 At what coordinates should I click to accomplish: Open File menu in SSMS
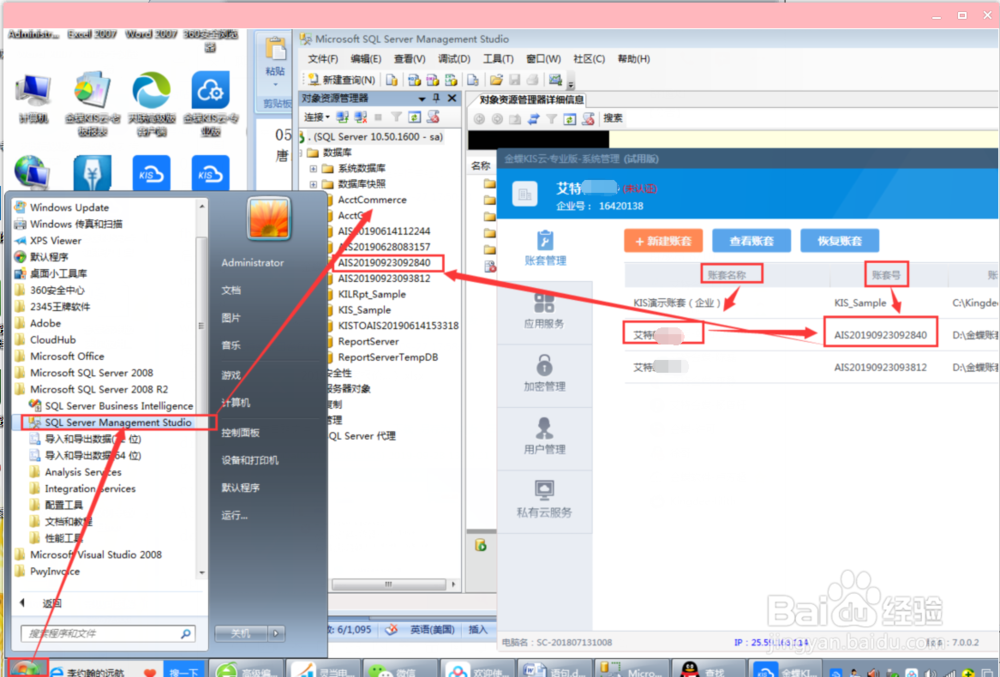coord(323,59)
